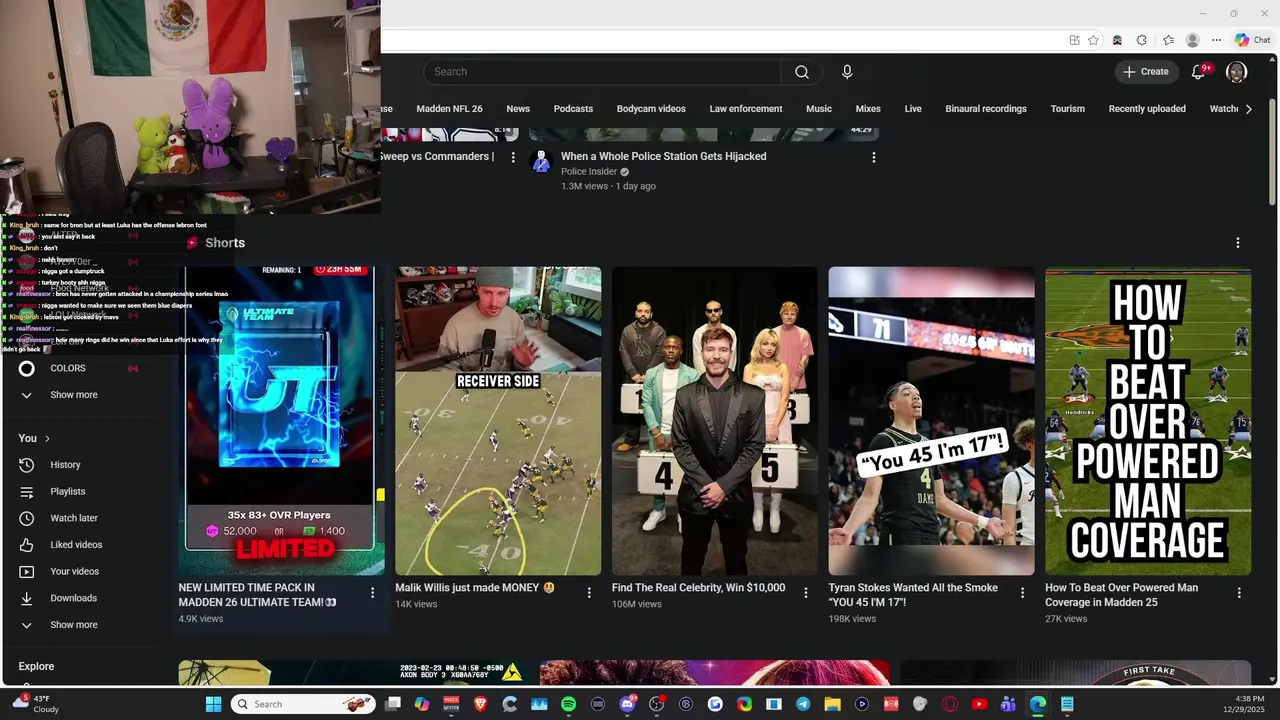Select the Law enforcement filter chip
This screenshot has width=1280, height=720.
coord(746,109)
